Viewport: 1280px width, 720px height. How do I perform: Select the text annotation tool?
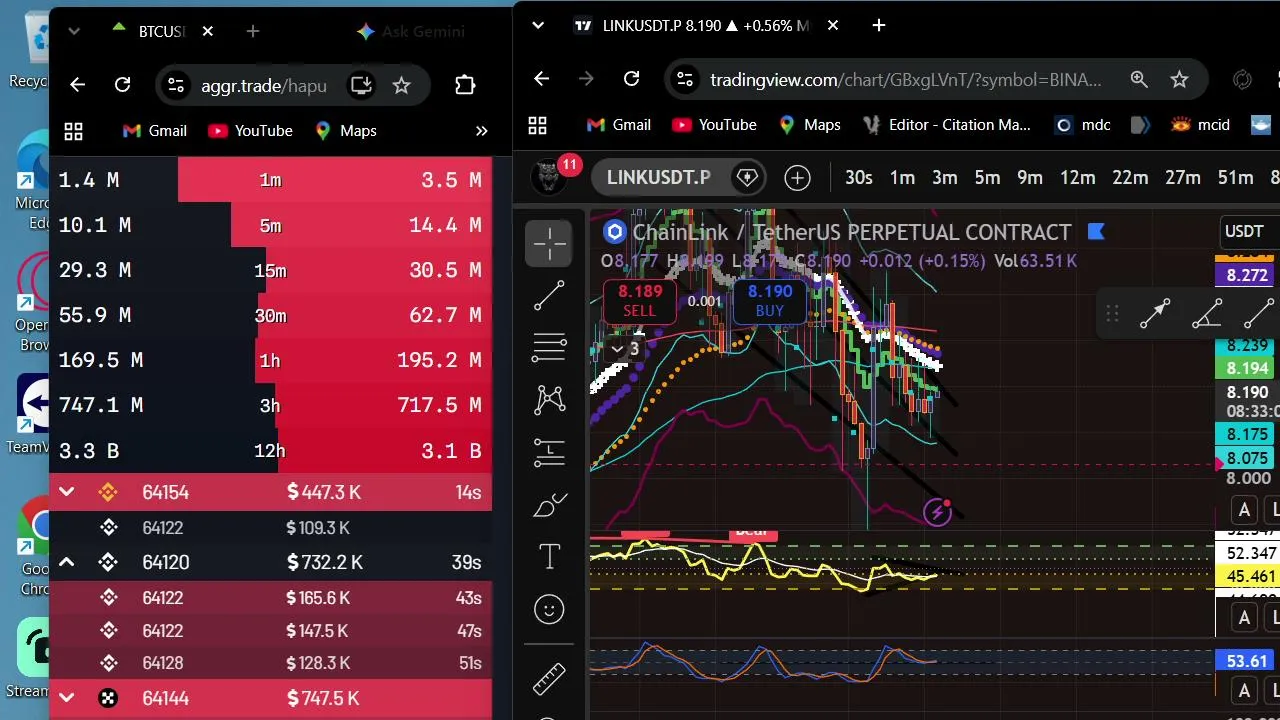pos(549,557)
